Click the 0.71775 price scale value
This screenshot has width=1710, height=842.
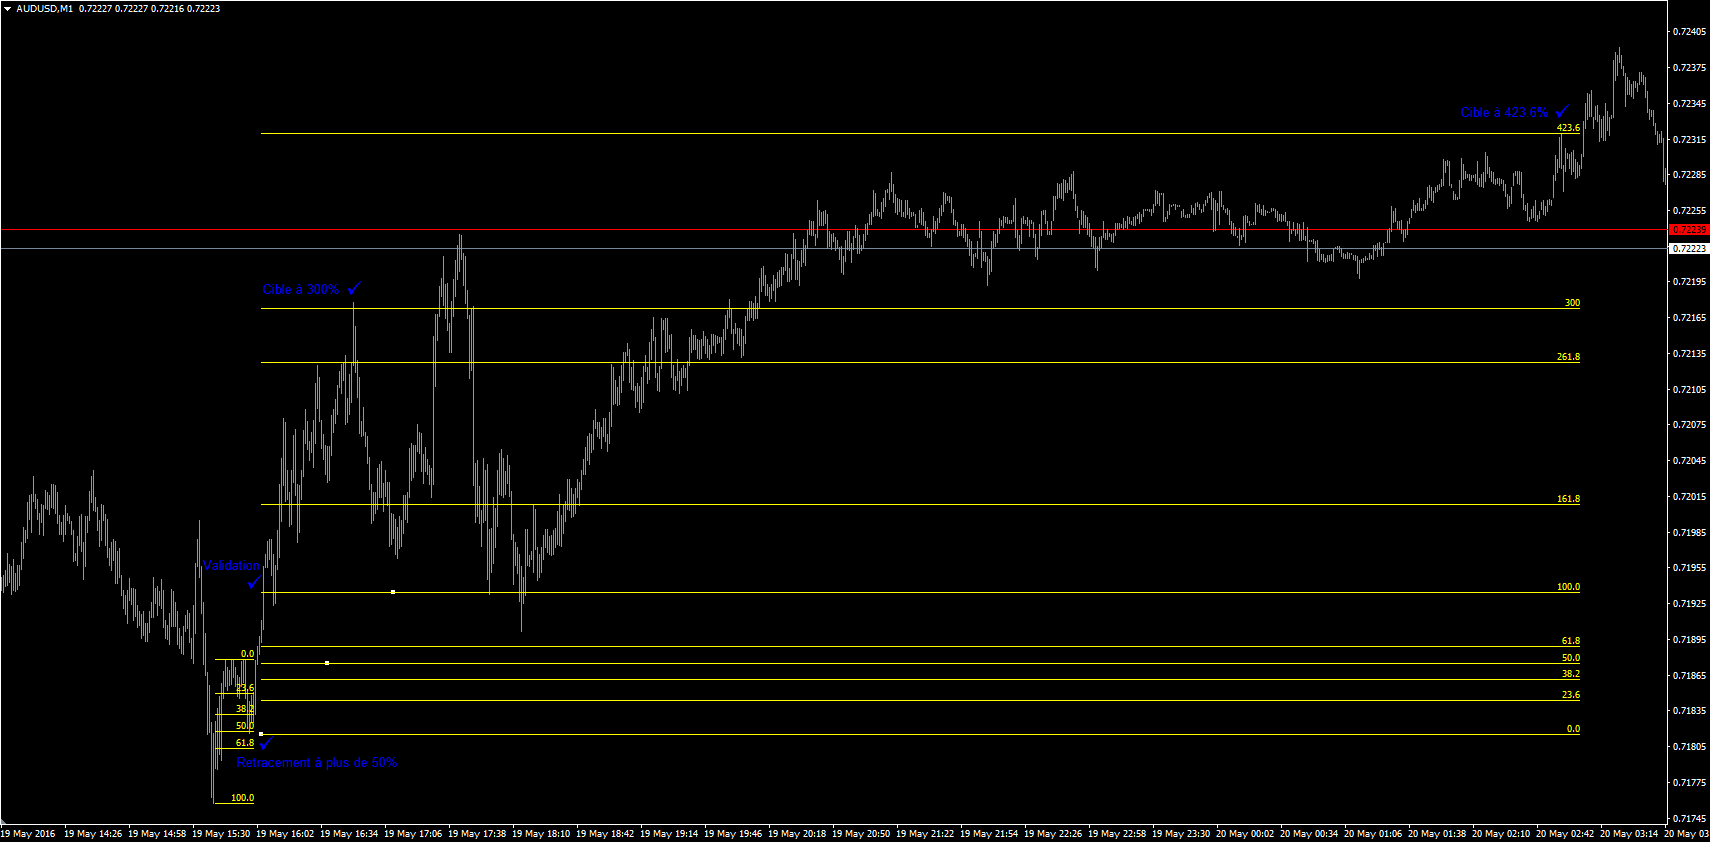click(x=1689, y=783)
